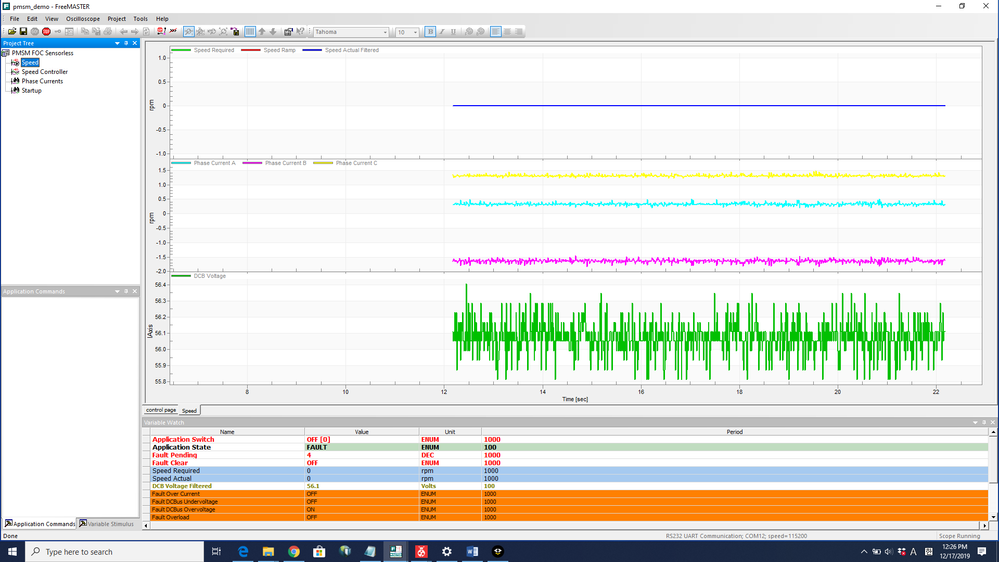999x562 pixels.
Task: Open the Oscilloscope menu
Action: point(83,18)
